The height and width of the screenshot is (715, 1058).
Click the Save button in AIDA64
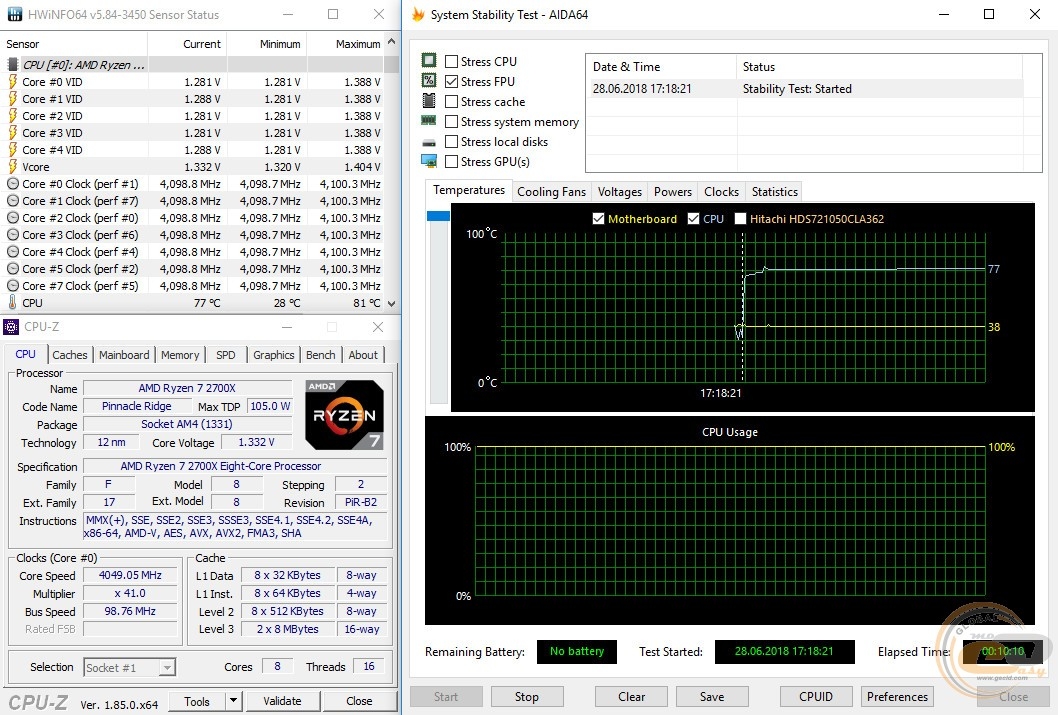(x=712, y=697)
